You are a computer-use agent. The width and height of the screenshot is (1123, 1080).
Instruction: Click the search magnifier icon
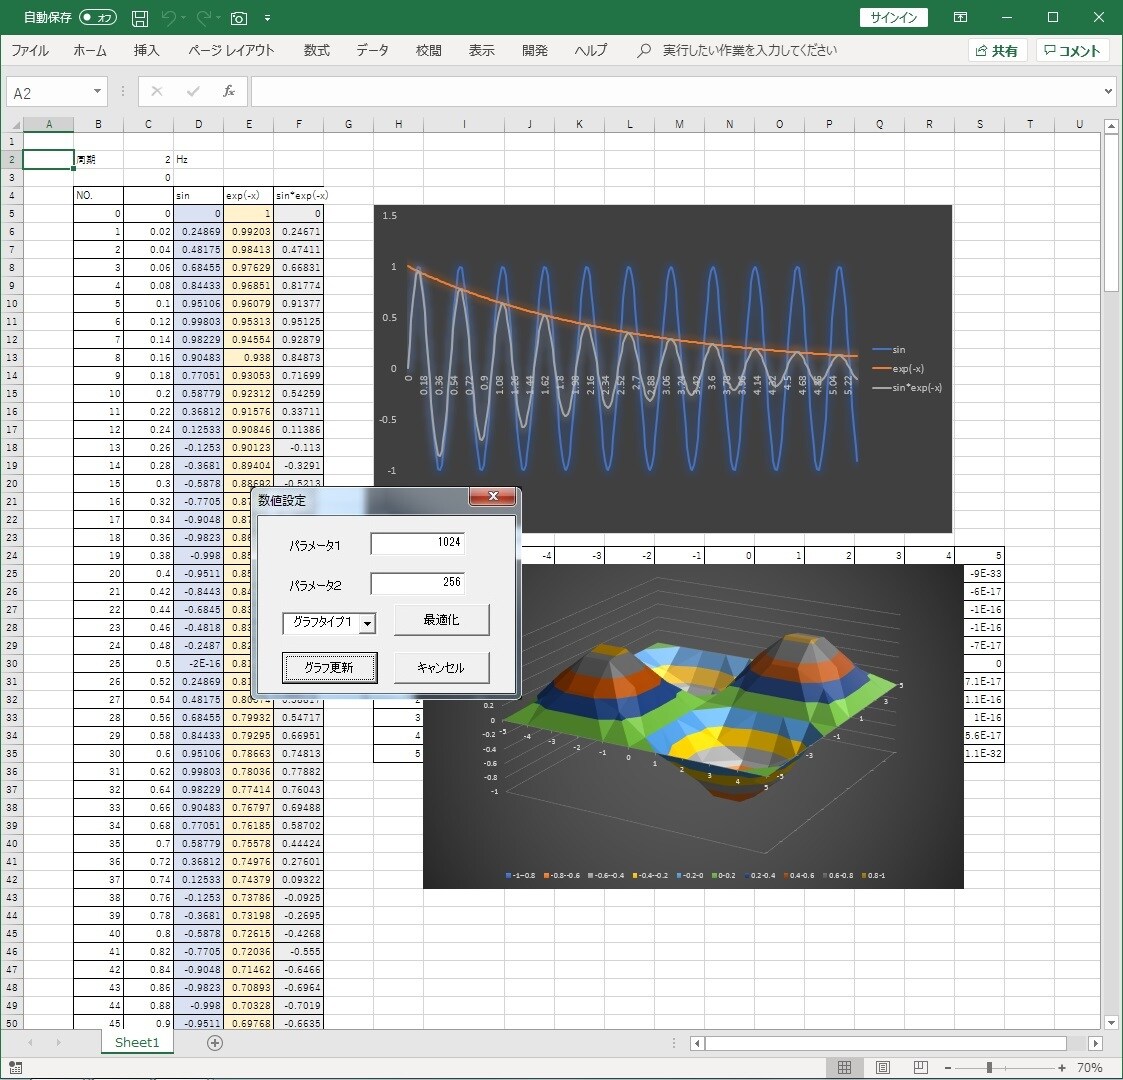click(x=644, y=50)
